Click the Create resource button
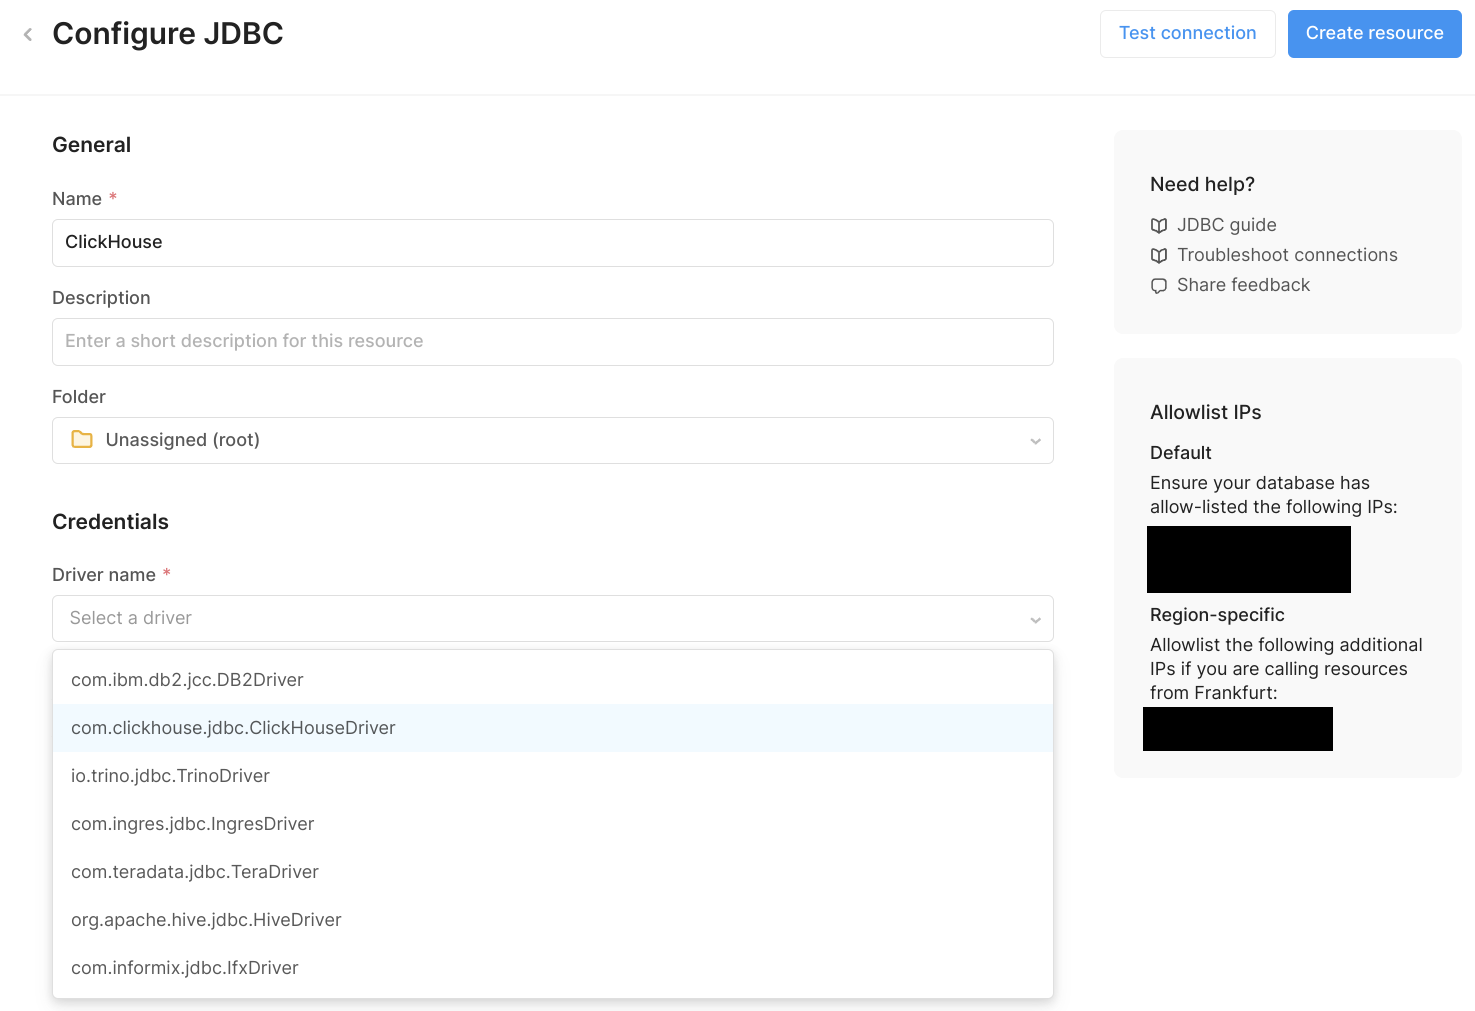The image size is (1475, 1011). pyautogui.click(x=1374, y=34)
